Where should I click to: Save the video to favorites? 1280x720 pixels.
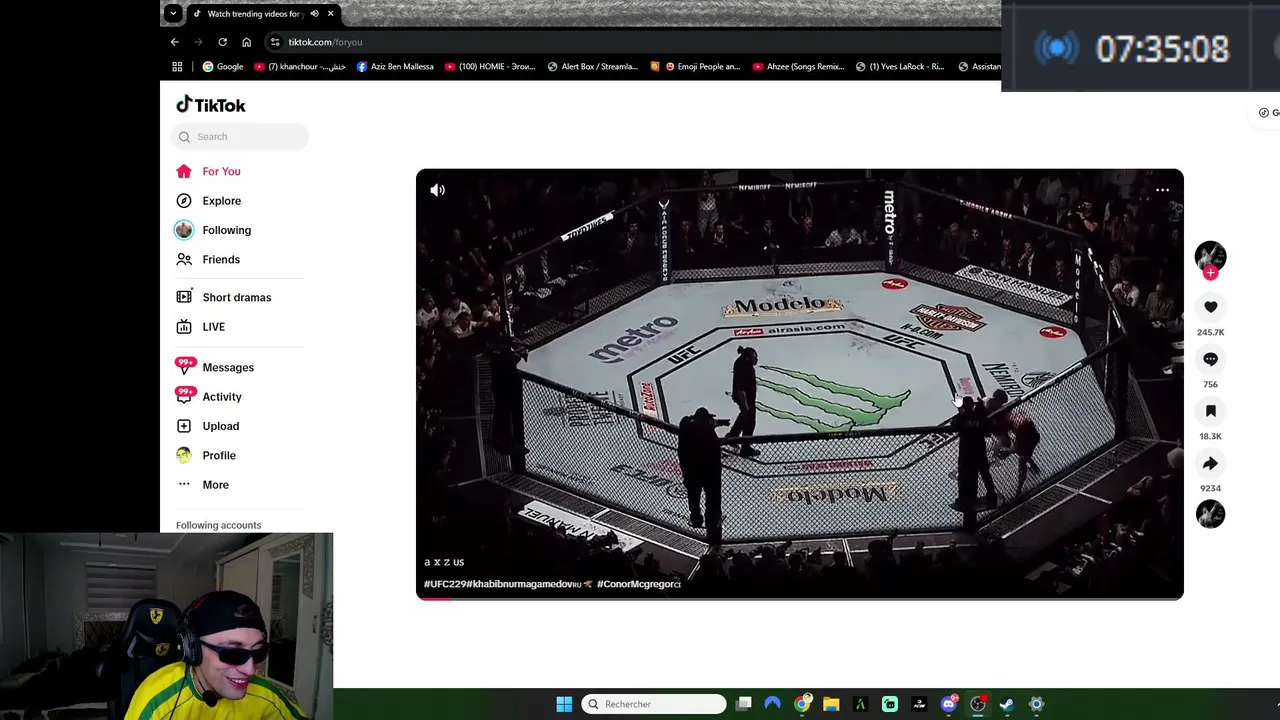tap(1210, 411)
